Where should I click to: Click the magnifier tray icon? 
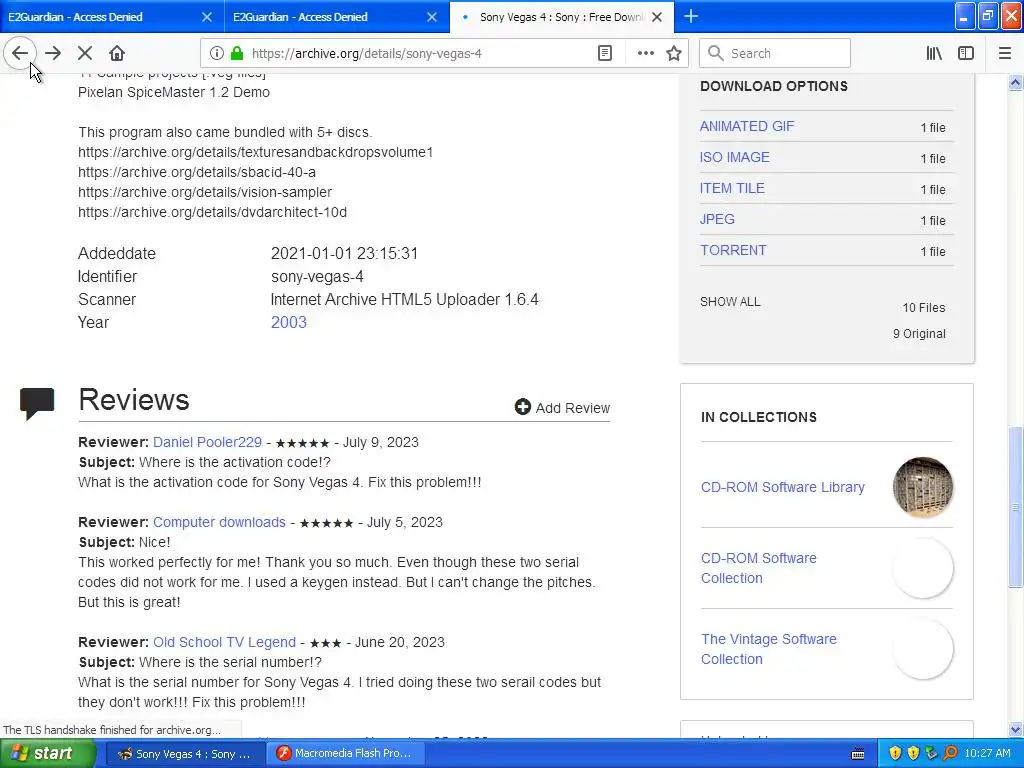pyautogui.click(x=950, y=753)
